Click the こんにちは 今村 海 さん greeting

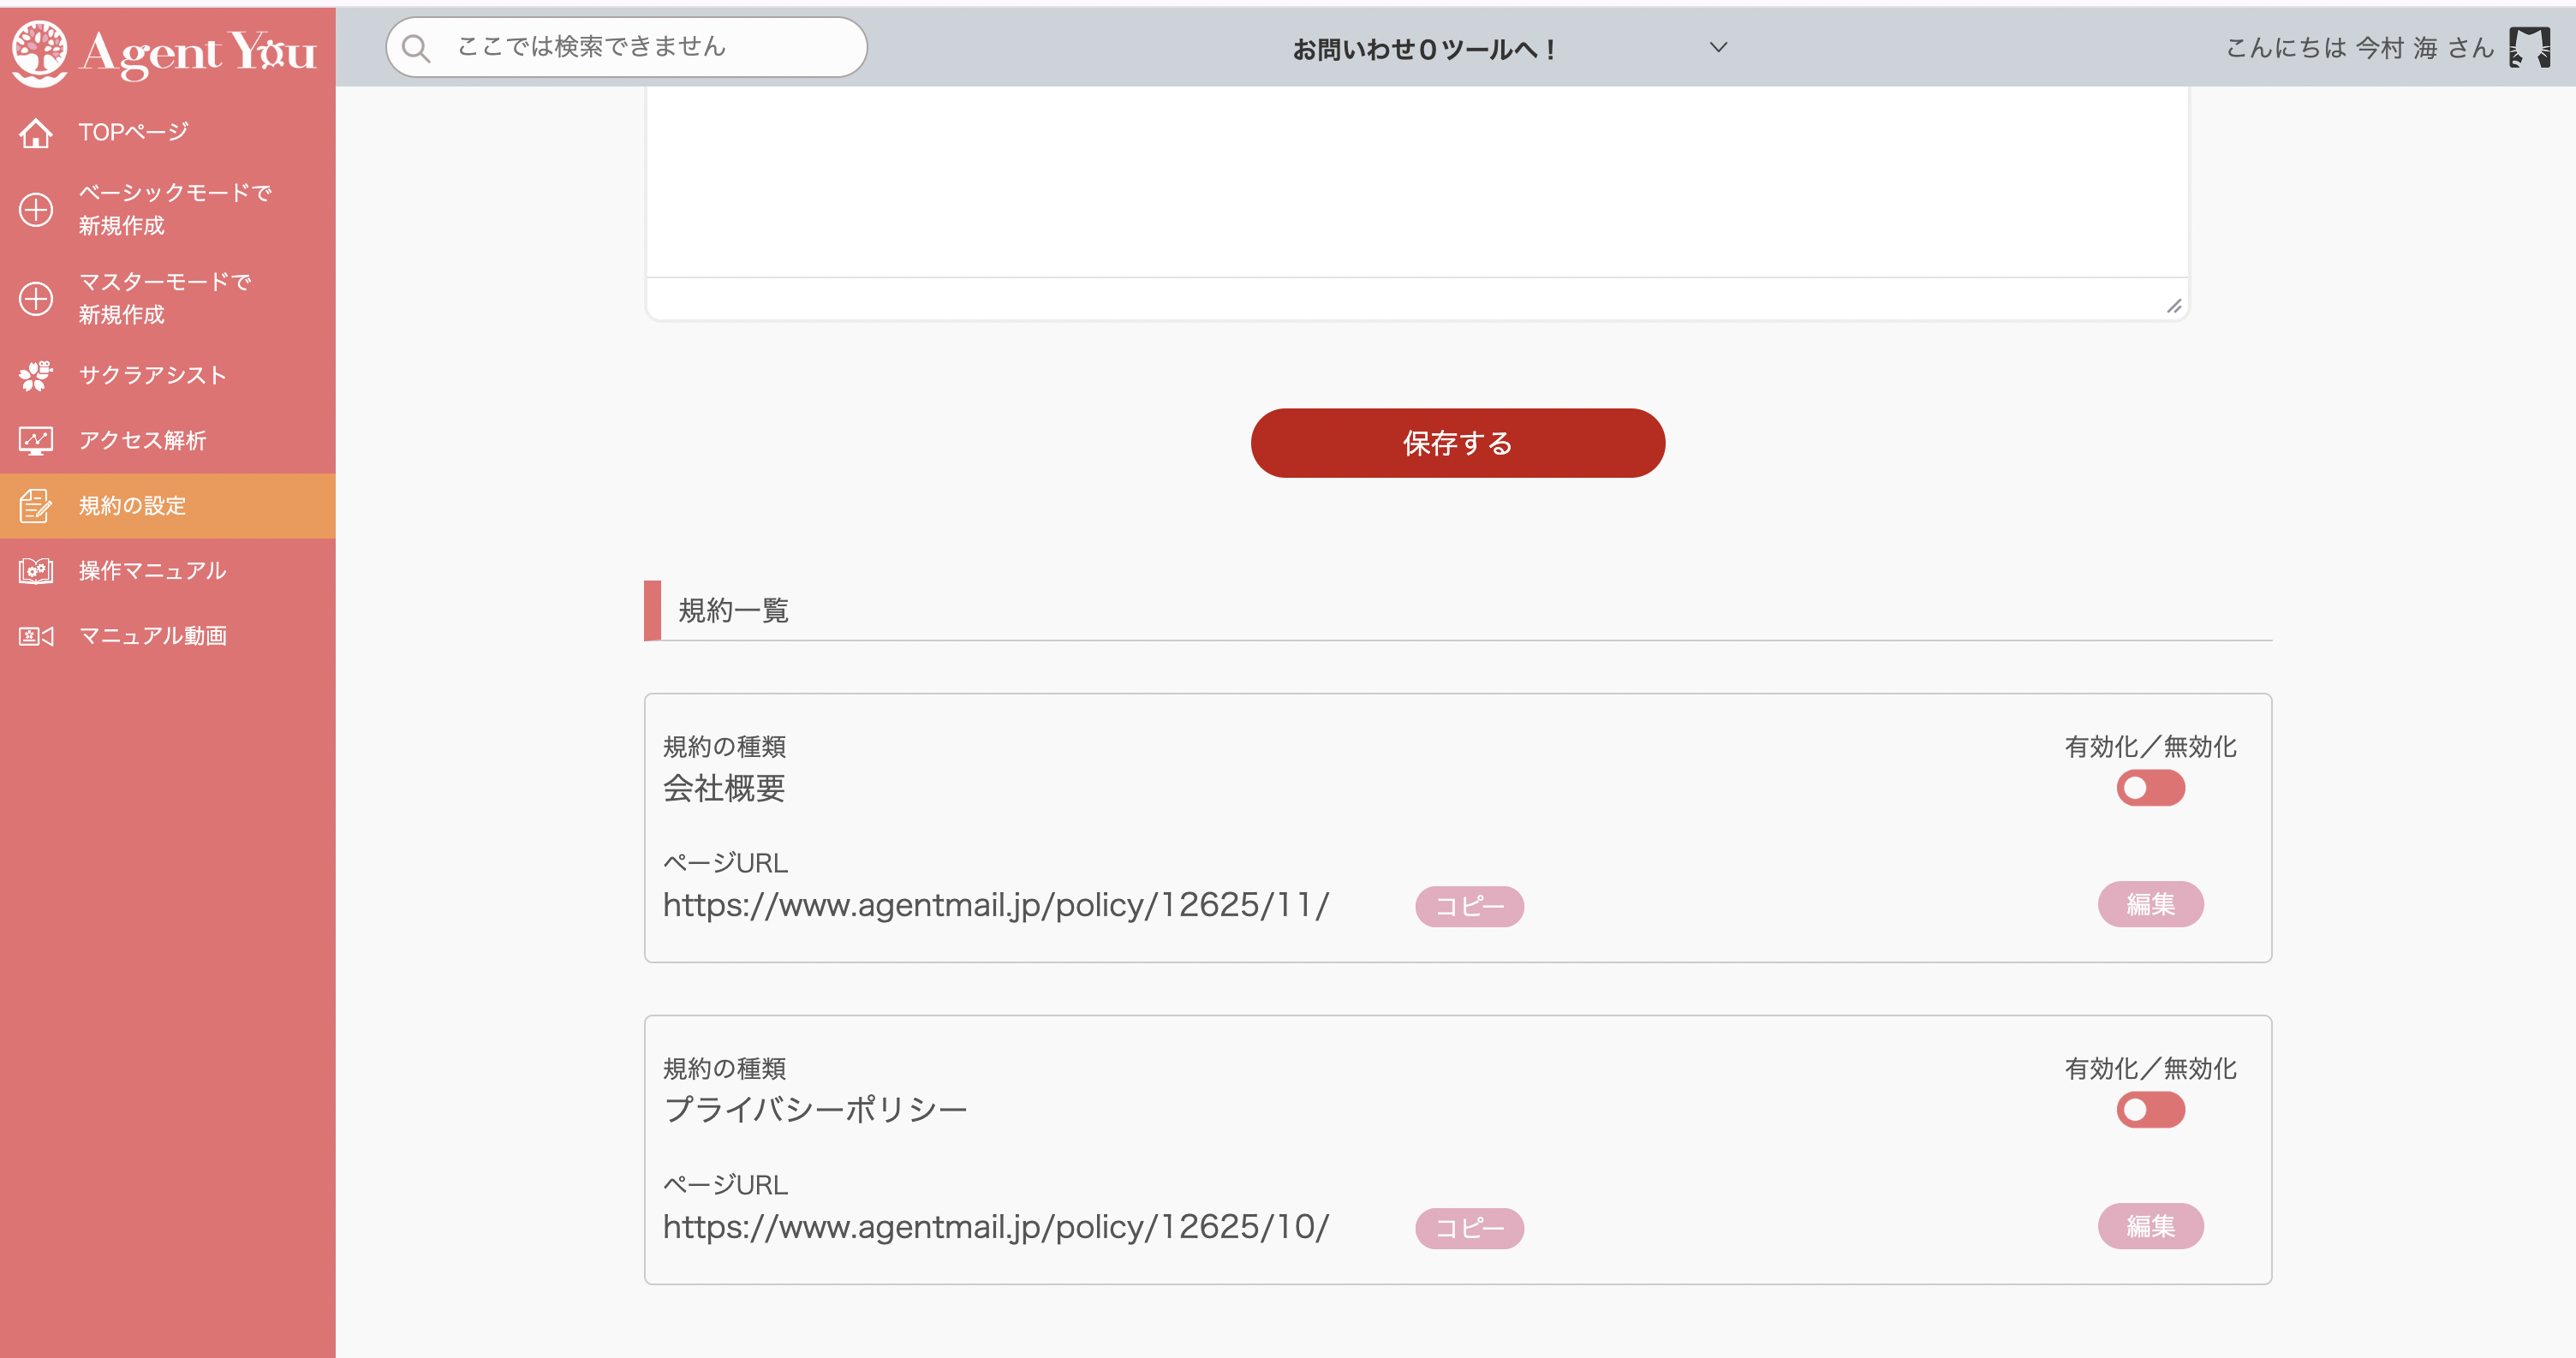pyautogui.click(x=2360, y=48)
